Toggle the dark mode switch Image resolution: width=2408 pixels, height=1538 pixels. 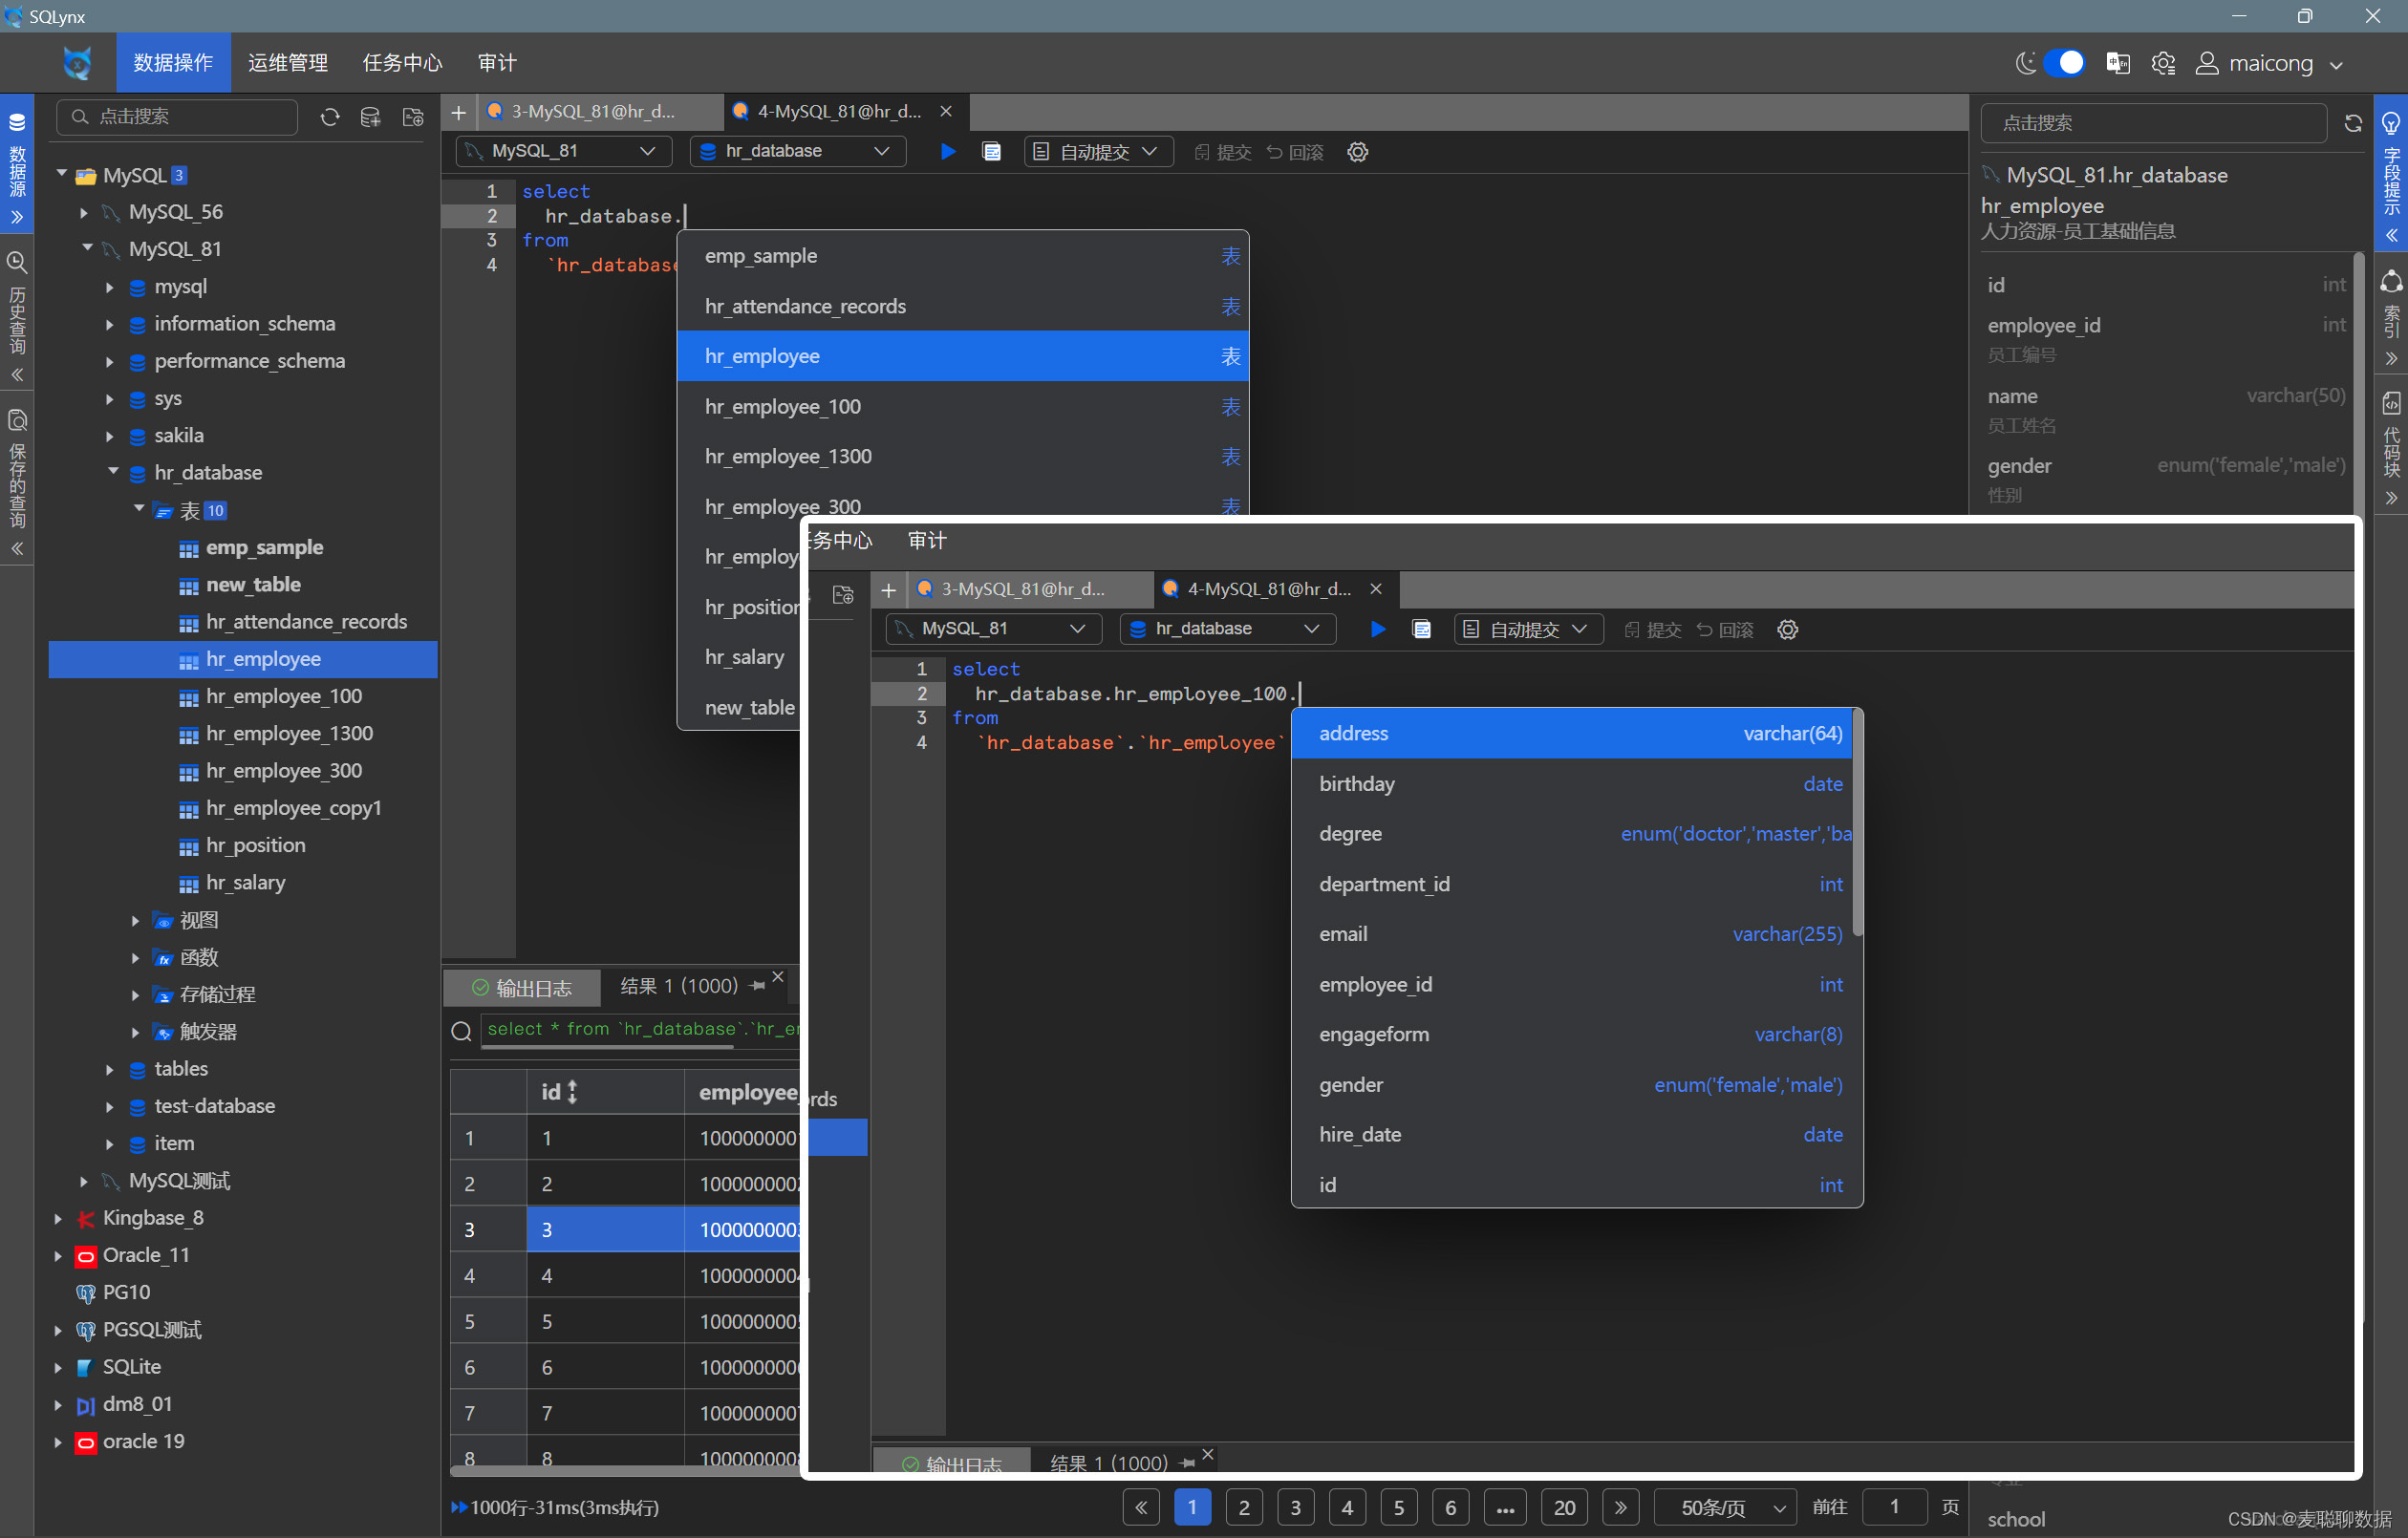[x=2064, y=63]
